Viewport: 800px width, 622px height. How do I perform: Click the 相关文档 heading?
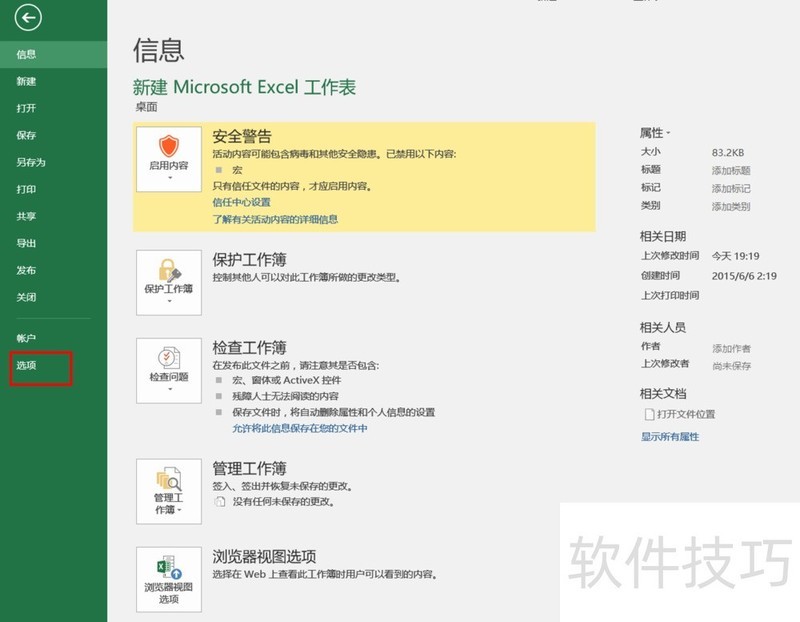[x=663, y=393]
